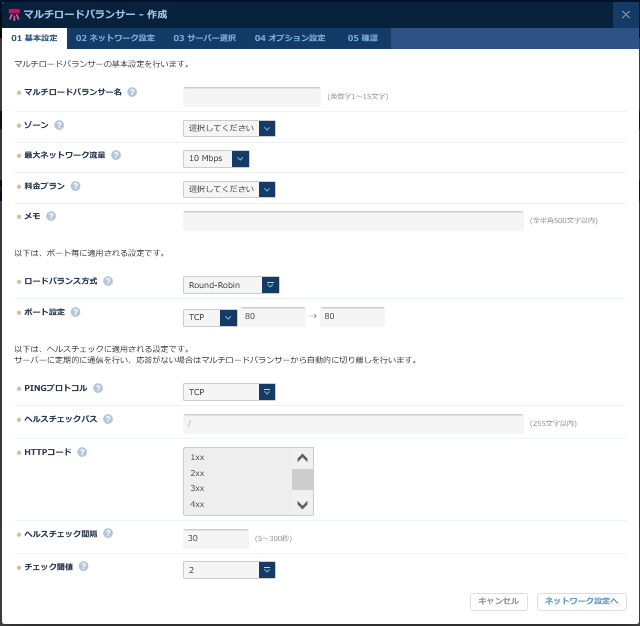Focus the destination port field after arrow
Viewport: 640px width, 626px height.
tap(352, 317)
